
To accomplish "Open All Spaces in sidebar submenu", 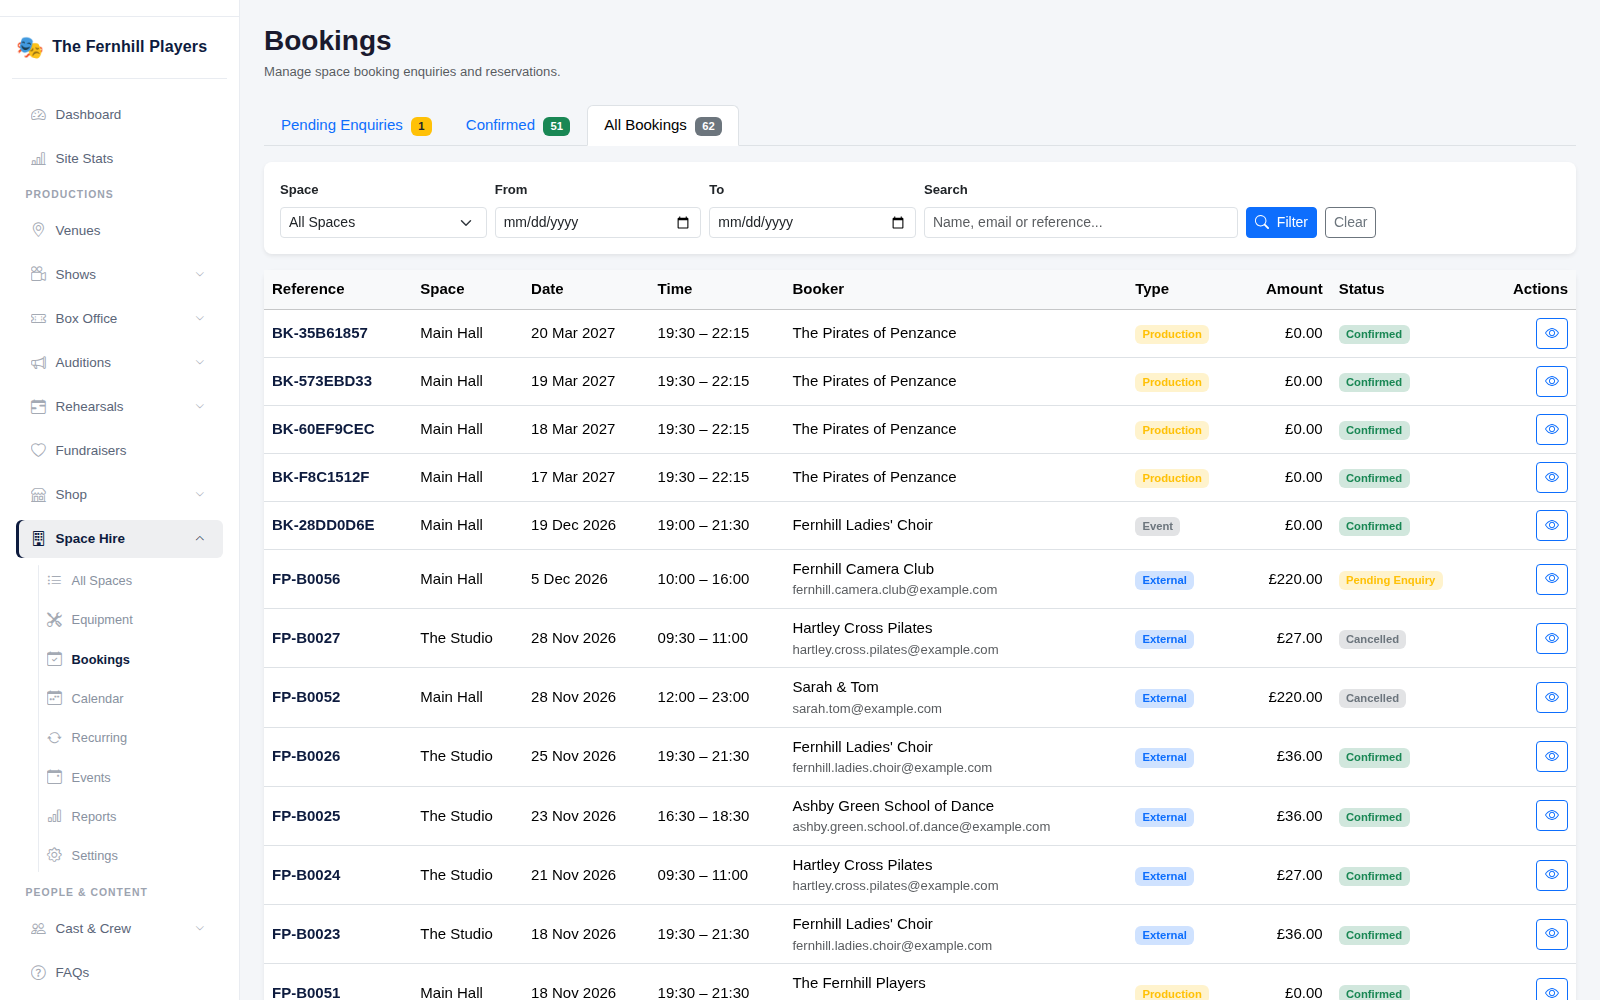I will (101, 581).
